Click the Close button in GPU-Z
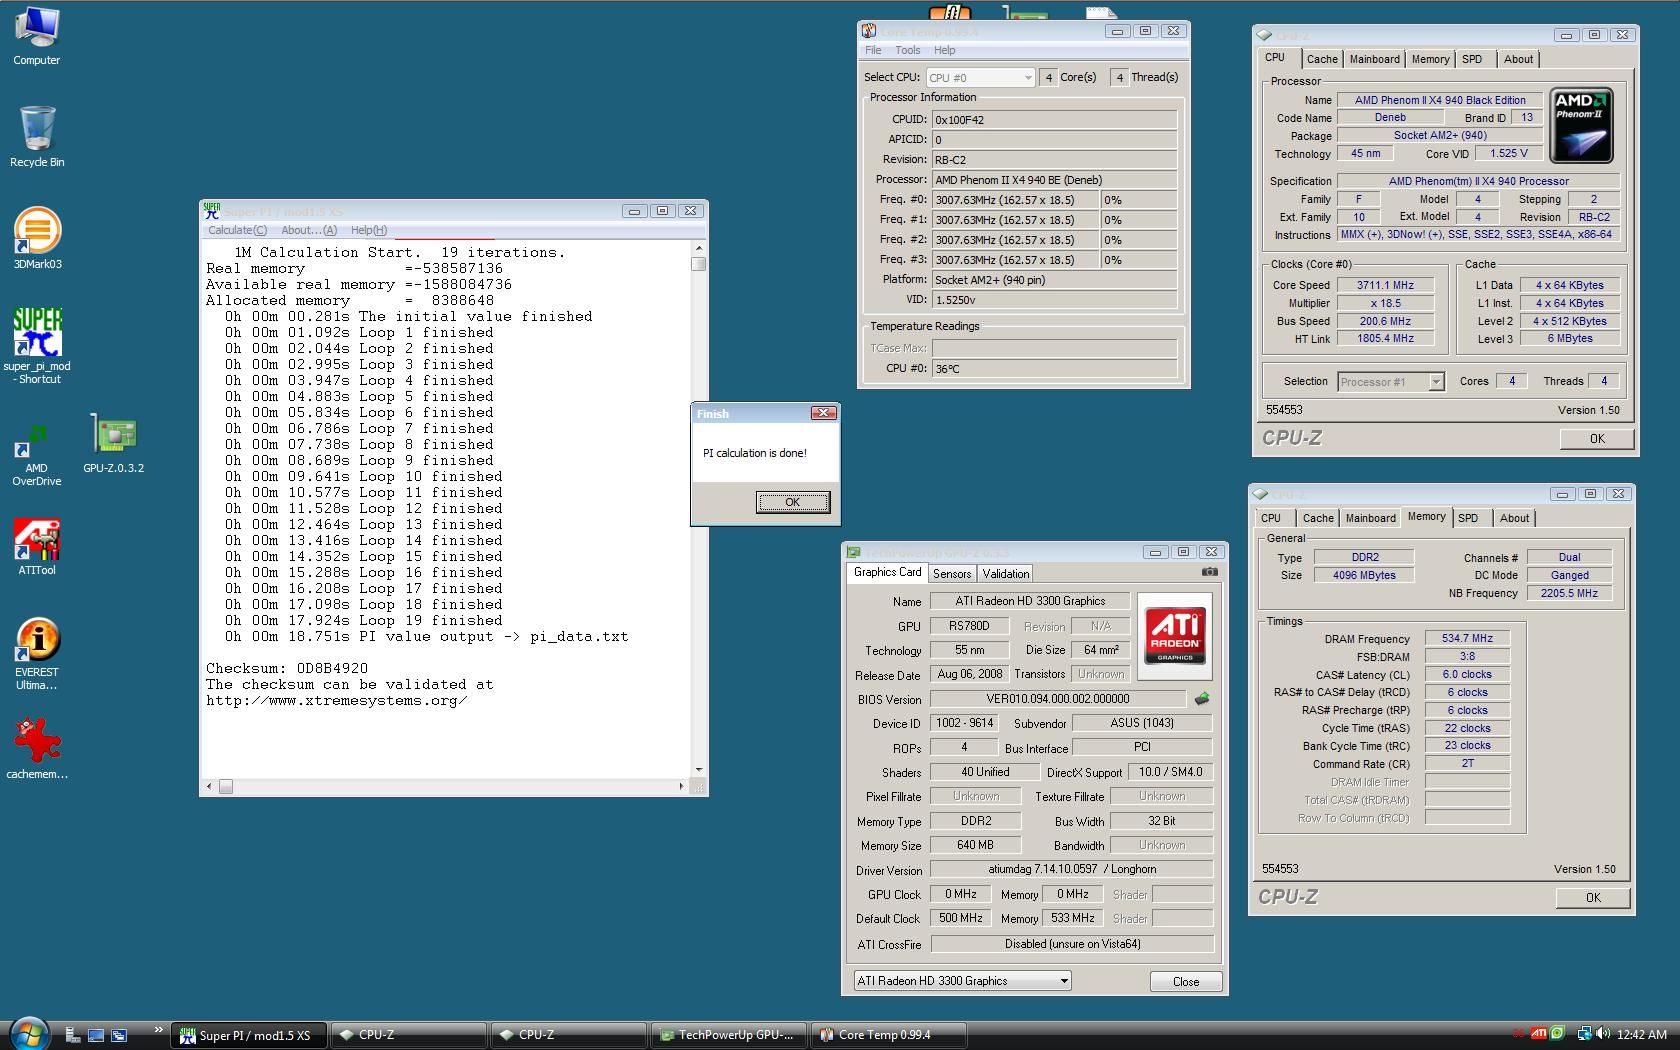This screenshot has height=1050, width=1680. point(1186,982)
